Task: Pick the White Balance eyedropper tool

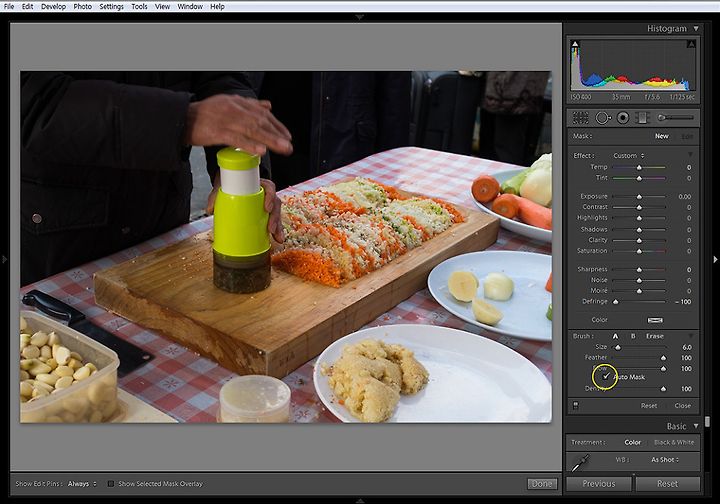Action: [580, 462]
